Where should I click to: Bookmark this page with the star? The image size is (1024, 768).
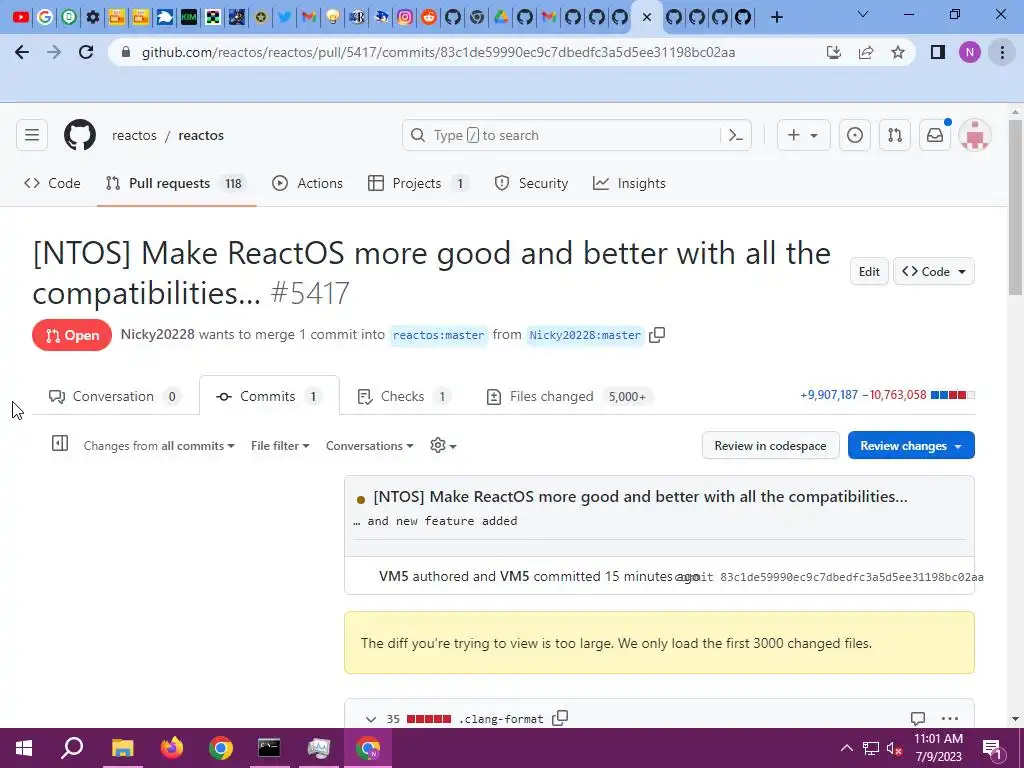coord(898,52)
